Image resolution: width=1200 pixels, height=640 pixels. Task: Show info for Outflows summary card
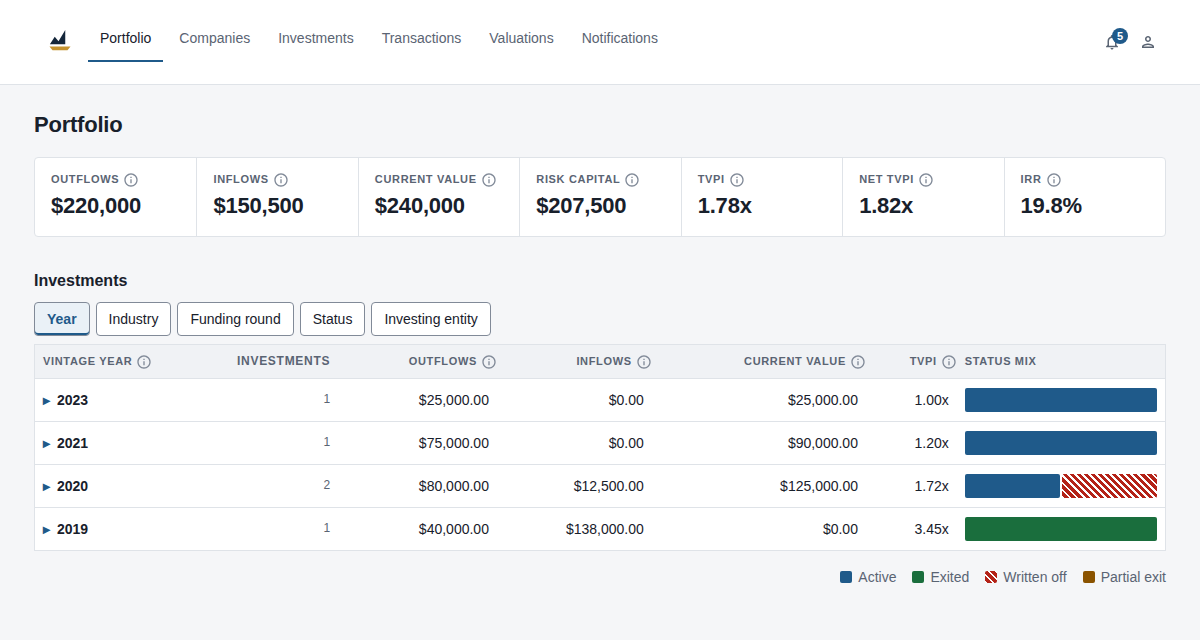(x=131, y=180)
